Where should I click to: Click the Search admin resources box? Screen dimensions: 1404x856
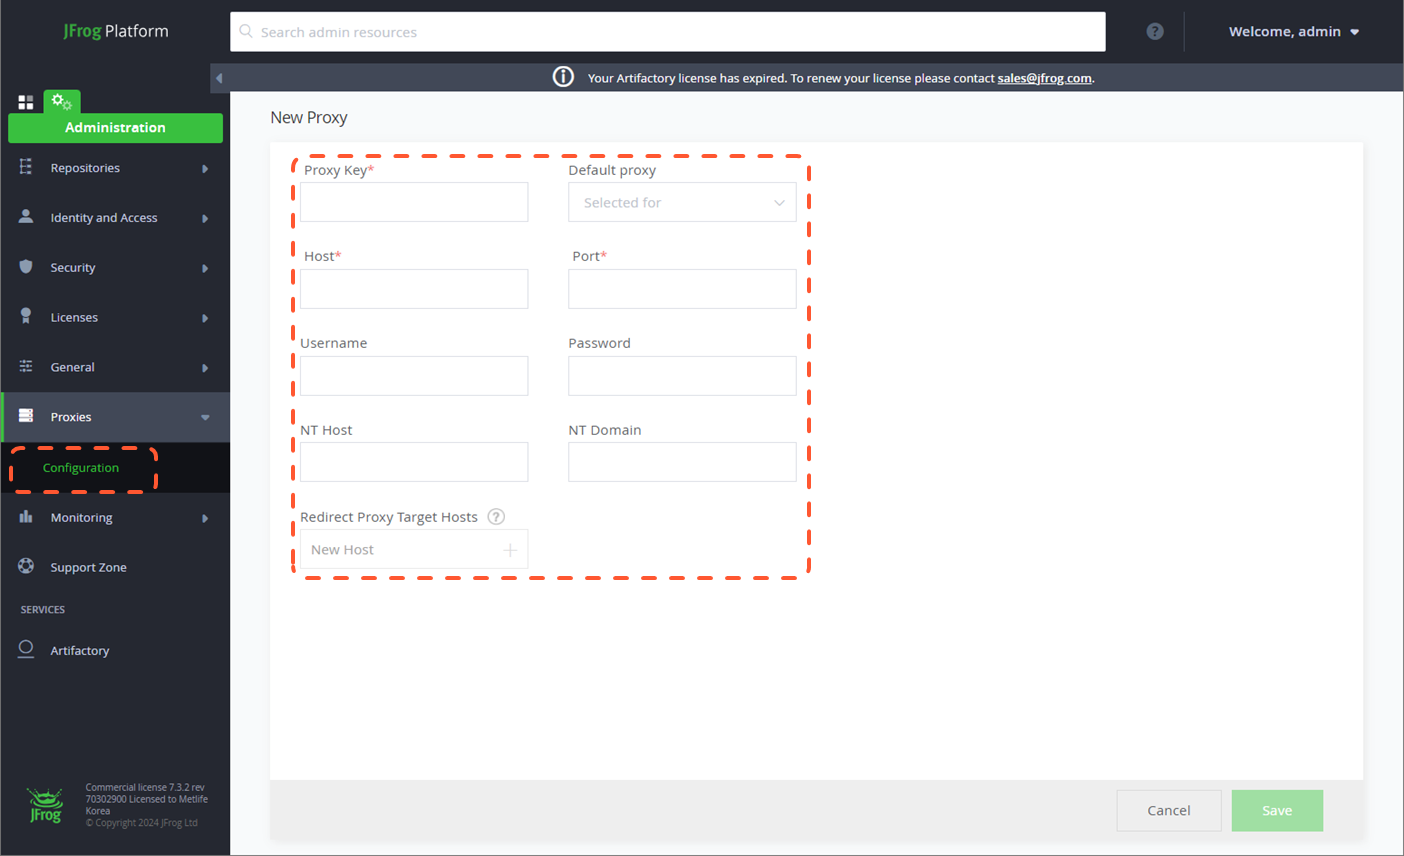(668, 32)
